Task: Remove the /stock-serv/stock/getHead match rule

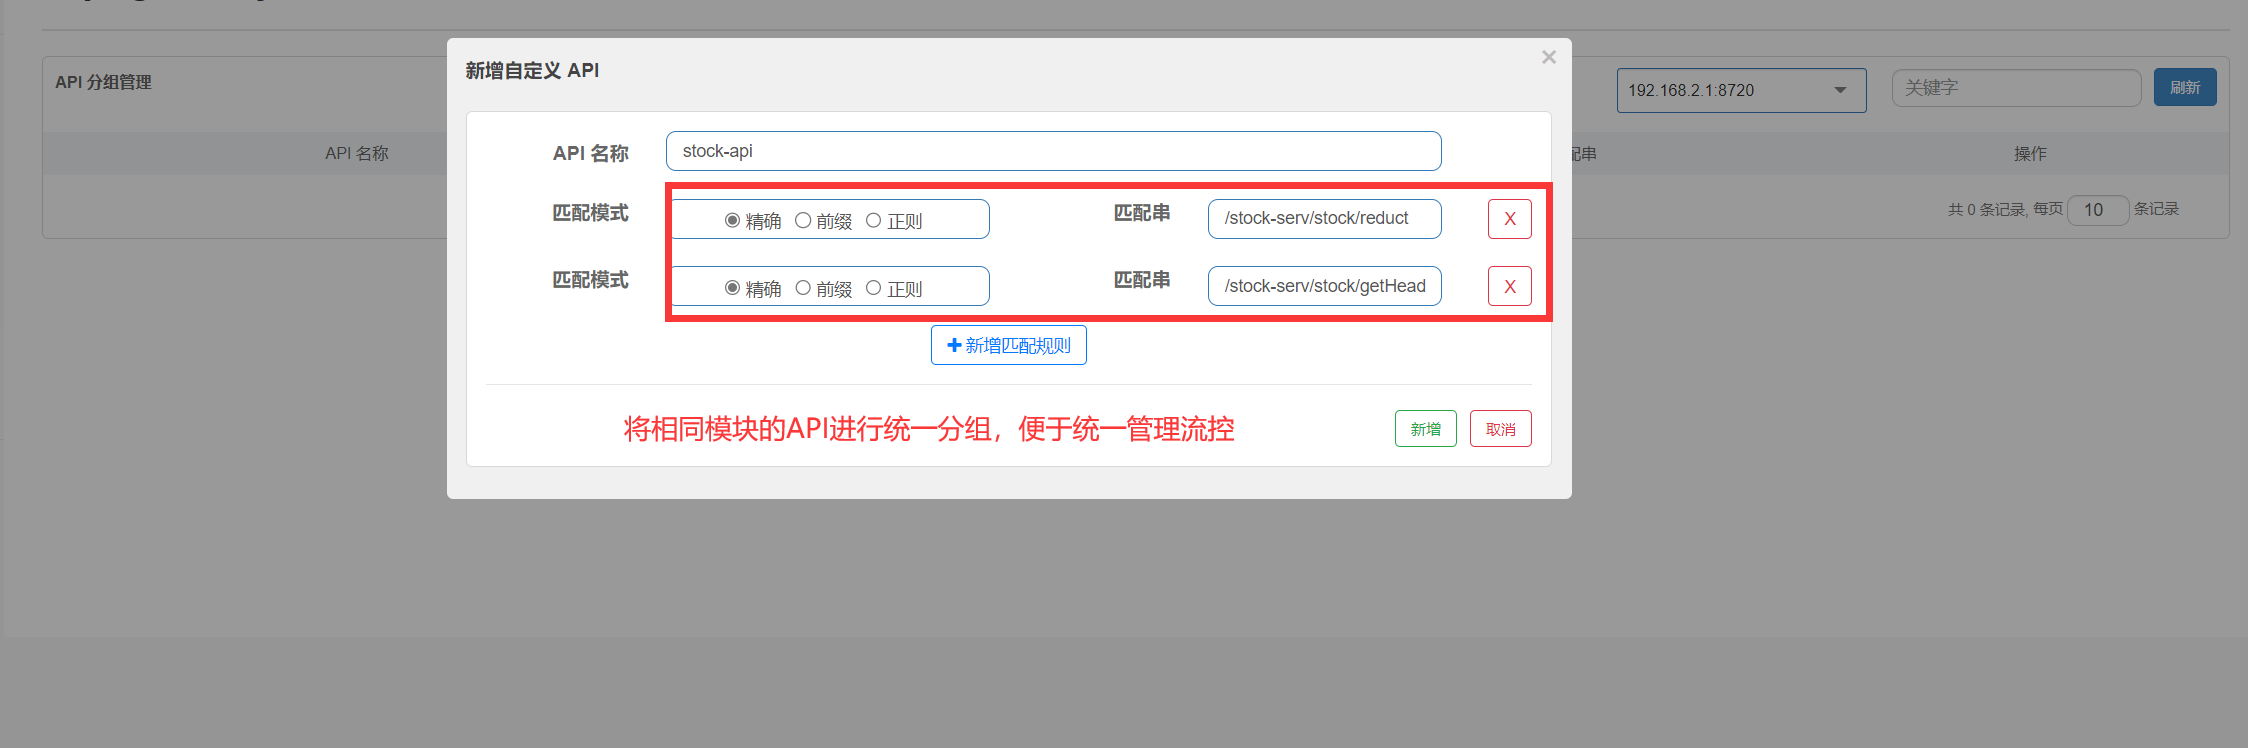Action: point(1509,287)
